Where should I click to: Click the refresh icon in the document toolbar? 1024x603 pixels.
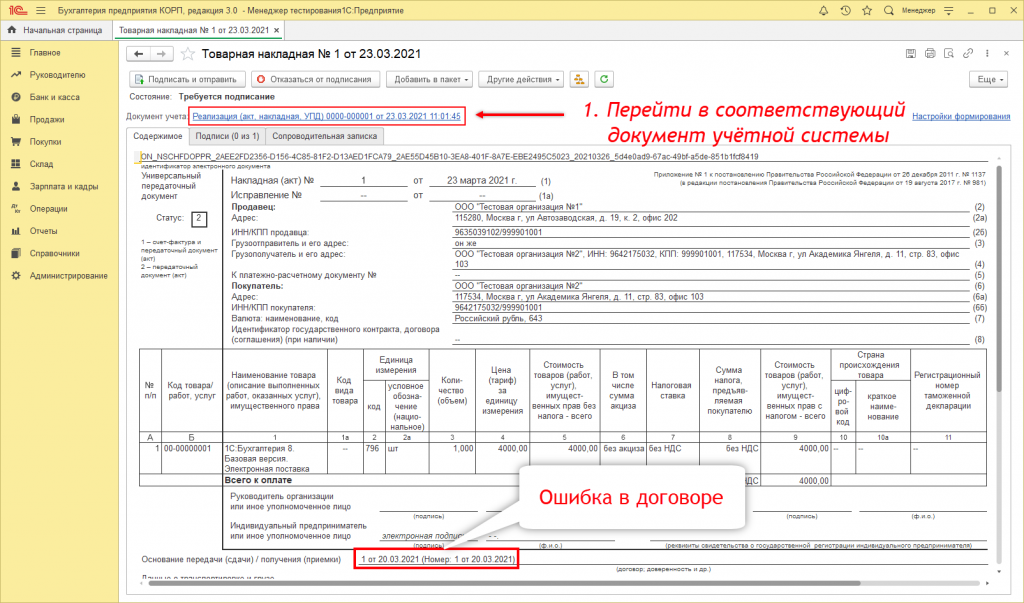(603, 79)
